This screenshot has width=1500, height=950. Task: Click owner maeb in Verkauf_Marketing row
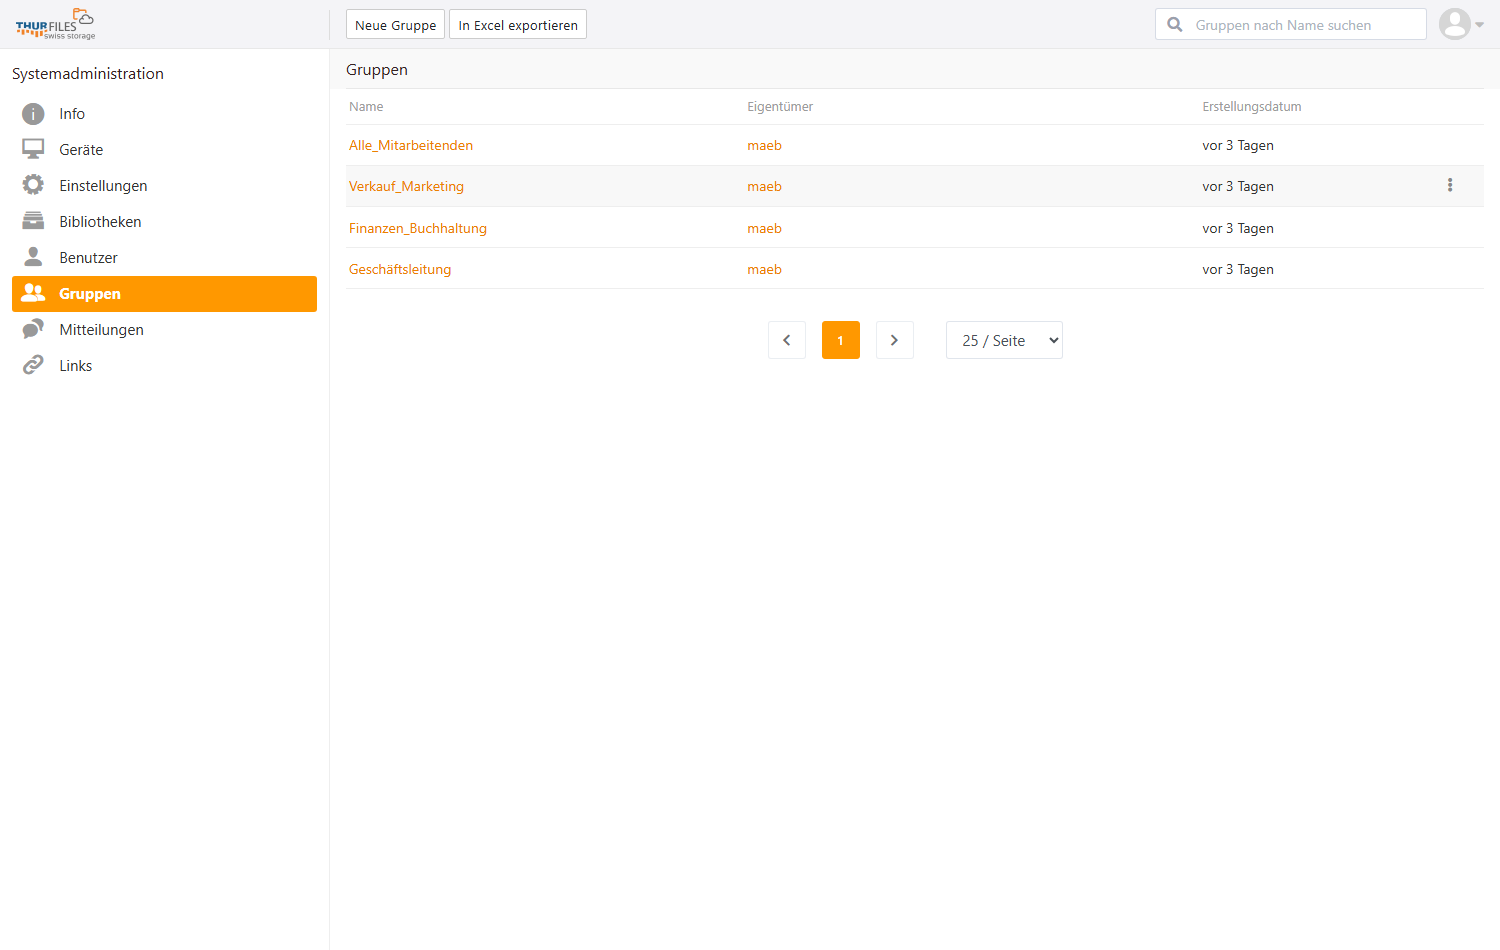[x=764, y=186]
